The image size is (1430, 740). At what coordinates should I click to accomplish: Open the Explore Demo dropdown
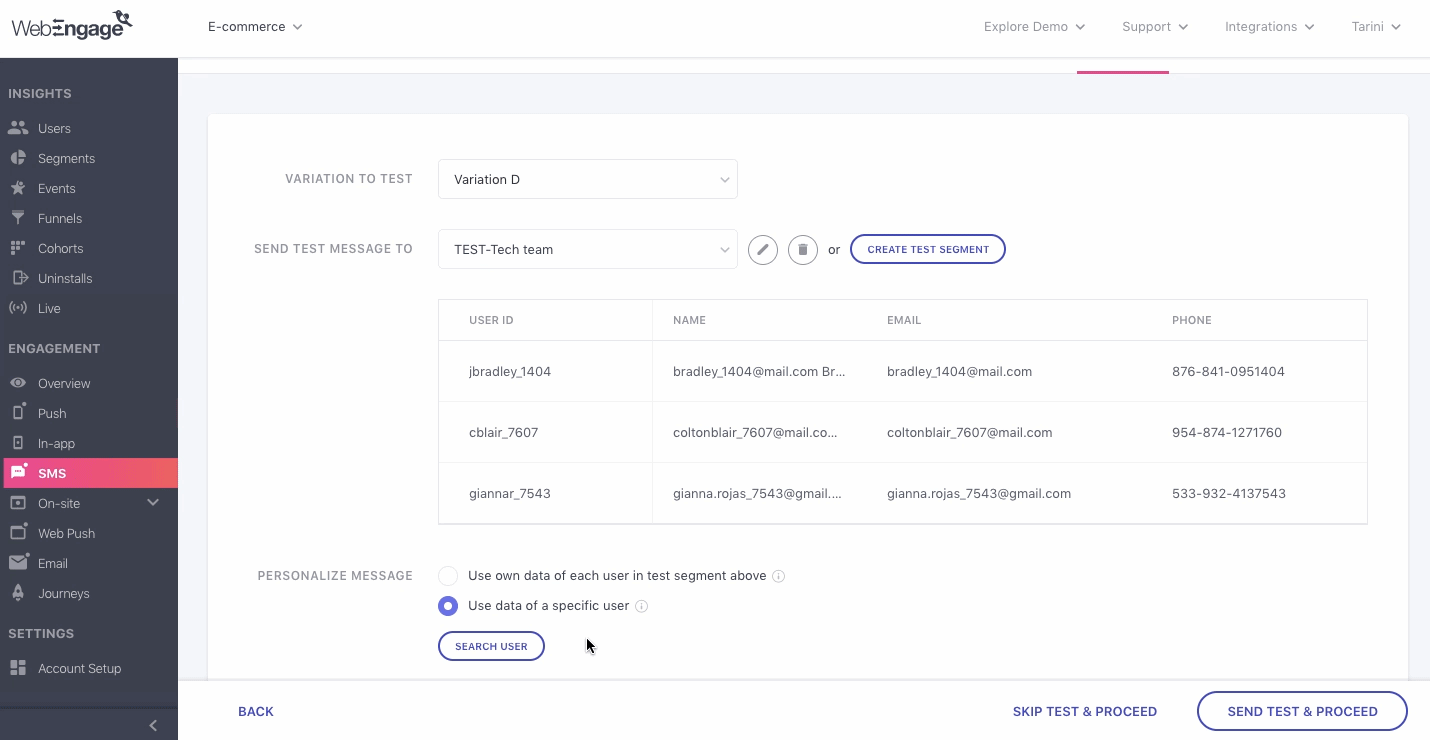(1034, 27)
